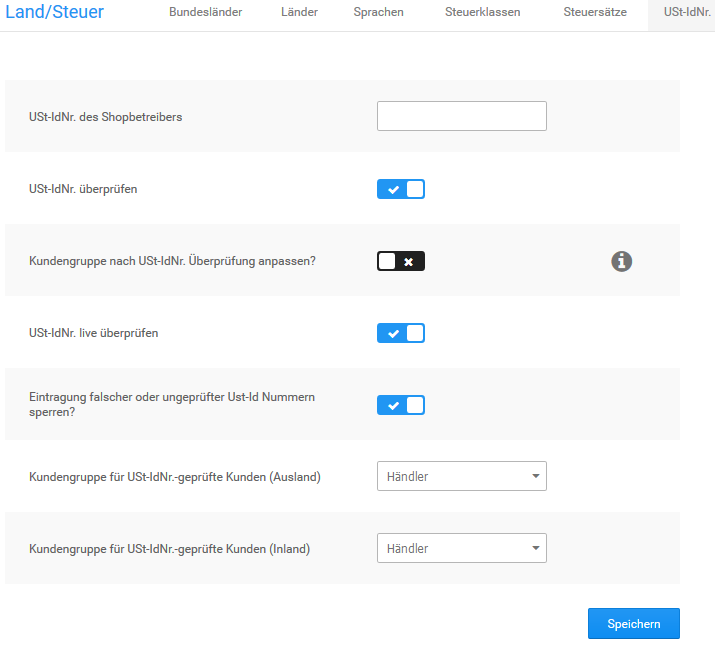Viewport: 715px width, 661px height.
Task: Toggle 'Eintragung falscher Ust-Id Nummern sperren' switch
Action: (401, 405)
